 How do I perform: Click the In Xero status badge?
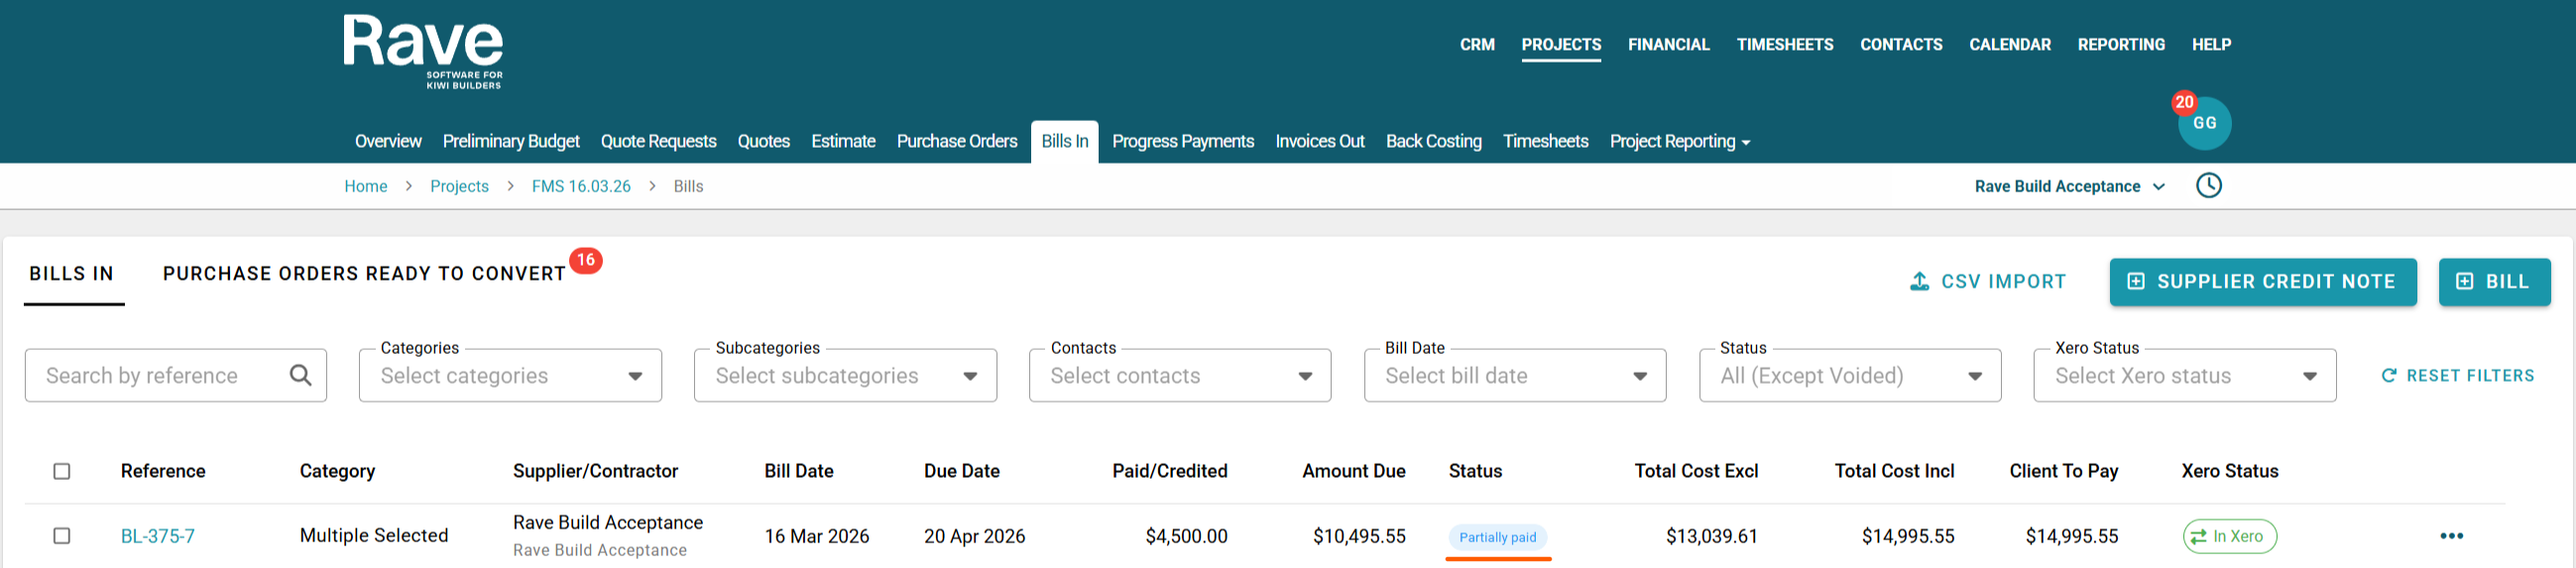point(2229,536)
